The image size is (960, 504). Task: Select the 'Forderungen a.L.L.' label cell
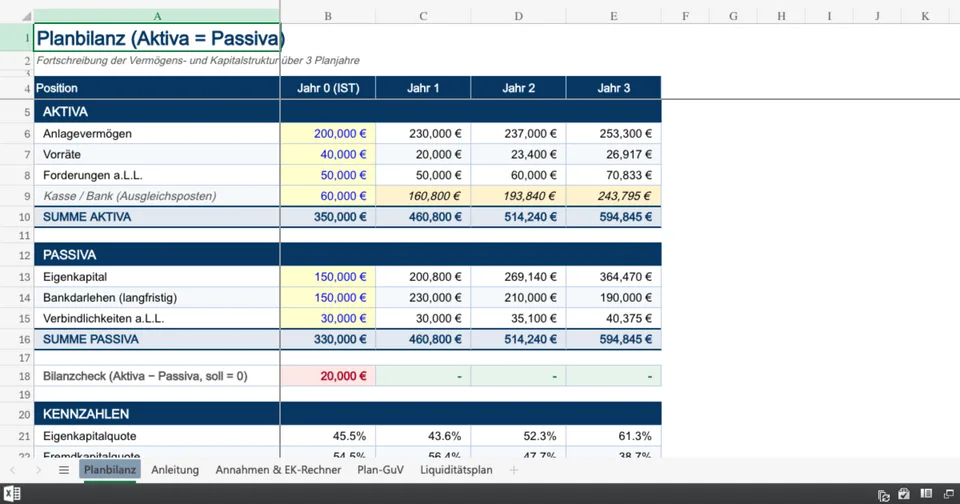tap(157, 175)
